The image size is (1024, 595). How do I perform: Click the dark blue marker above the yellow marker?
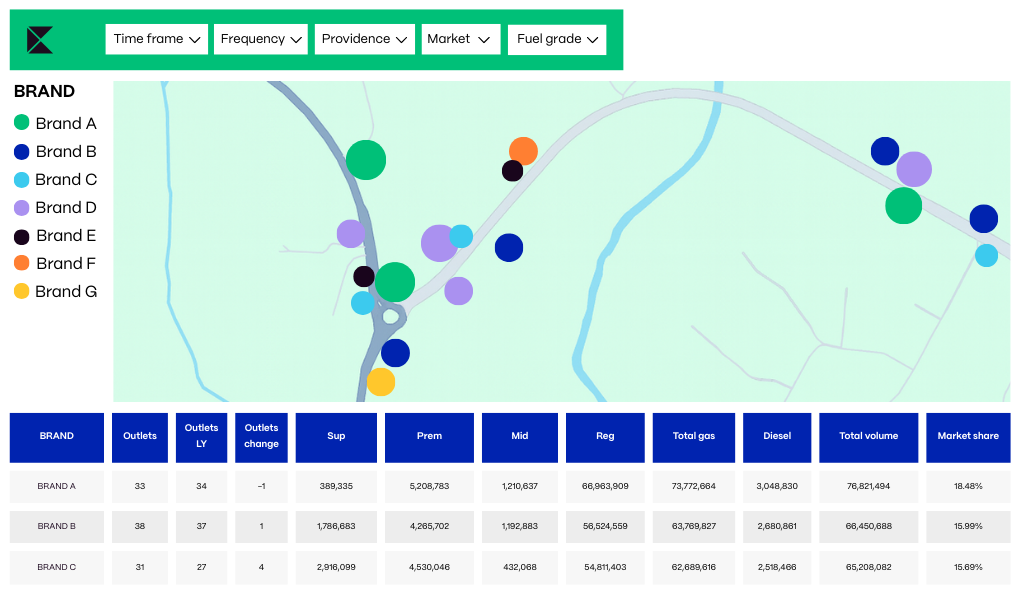coord(395,353)
